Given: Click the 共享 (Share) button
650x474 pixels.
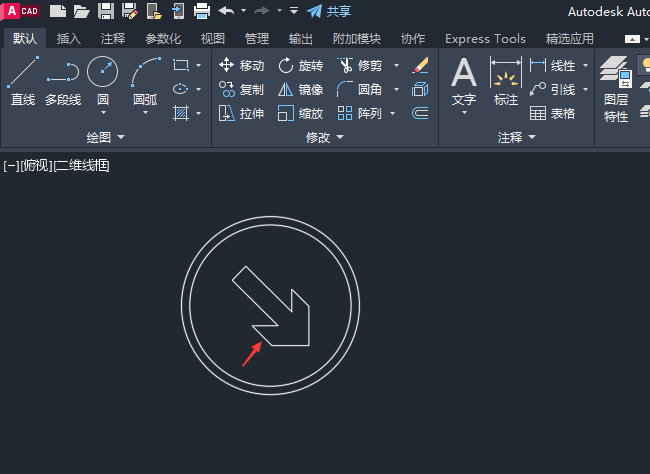Looking at the screenshot, I should point(329,11).
